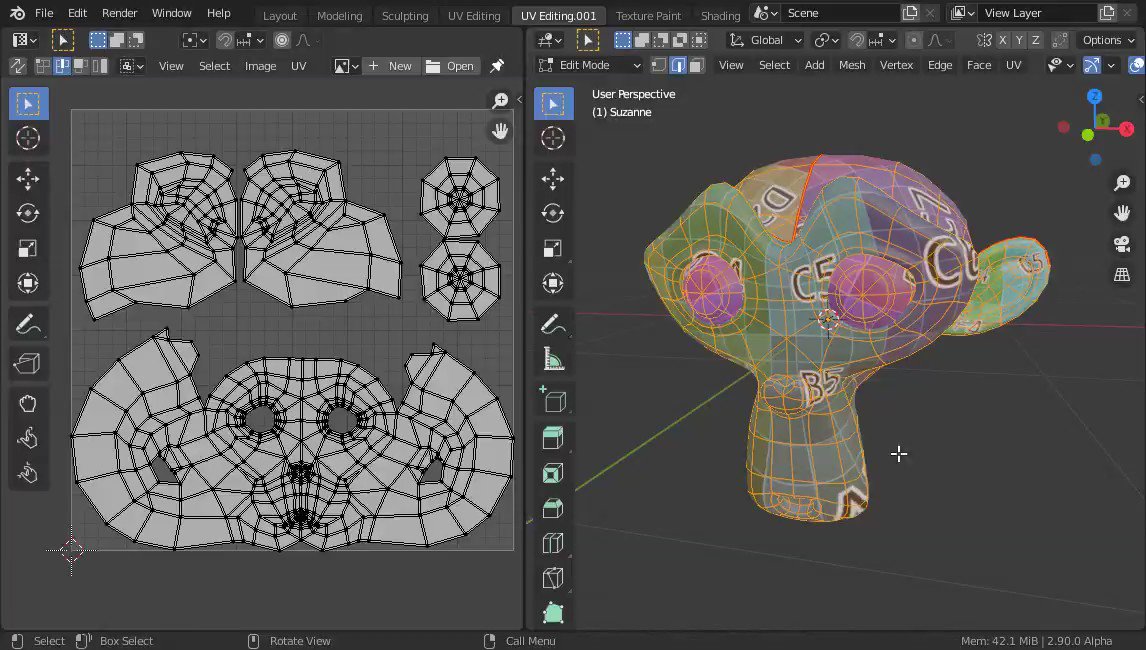Enable UV edge selection mode
This screenshot has width=1146, height=650.
tap(62, 66)
